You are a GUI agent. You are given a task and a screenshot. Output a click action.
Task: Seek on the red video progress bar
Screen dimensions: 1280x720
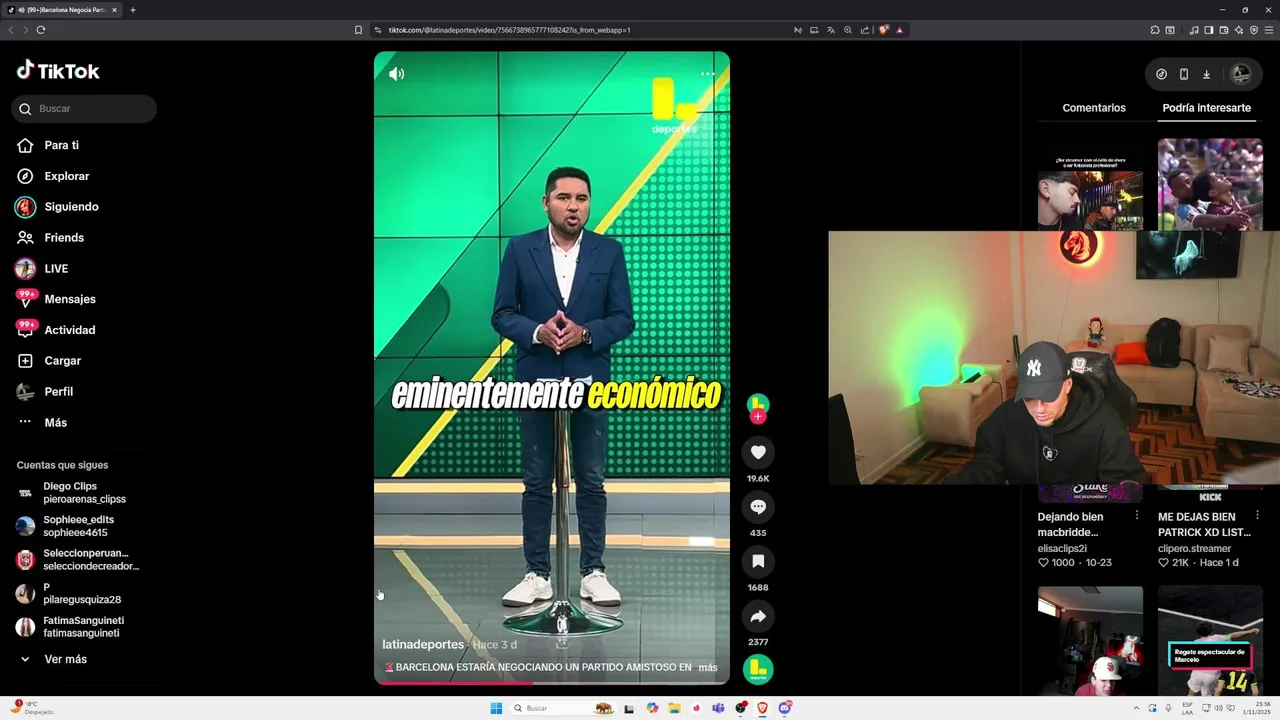point(552,683)
